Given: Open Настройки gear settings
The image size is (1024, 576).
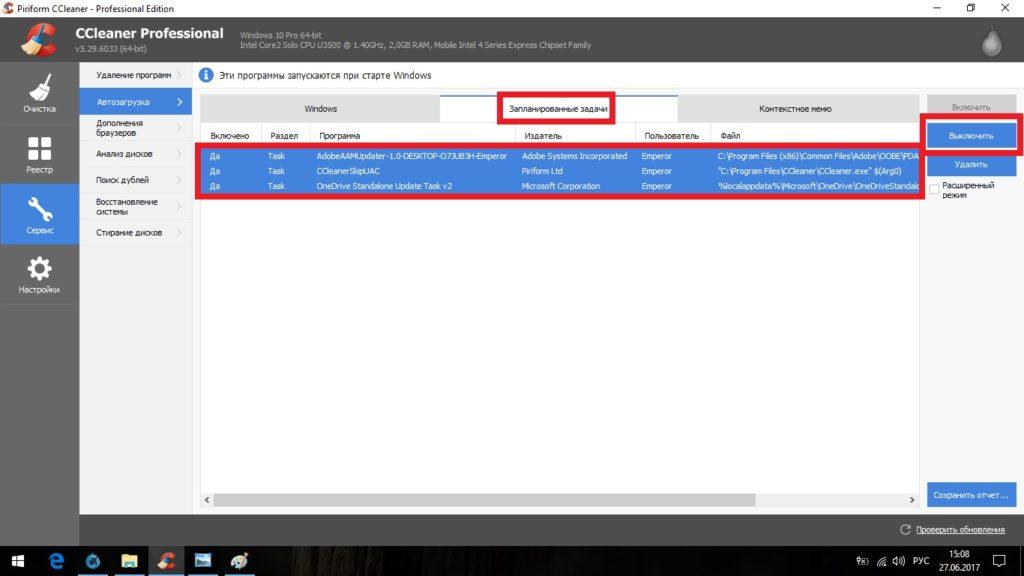Looking at the screenshot, I should (x=39, y=274).
